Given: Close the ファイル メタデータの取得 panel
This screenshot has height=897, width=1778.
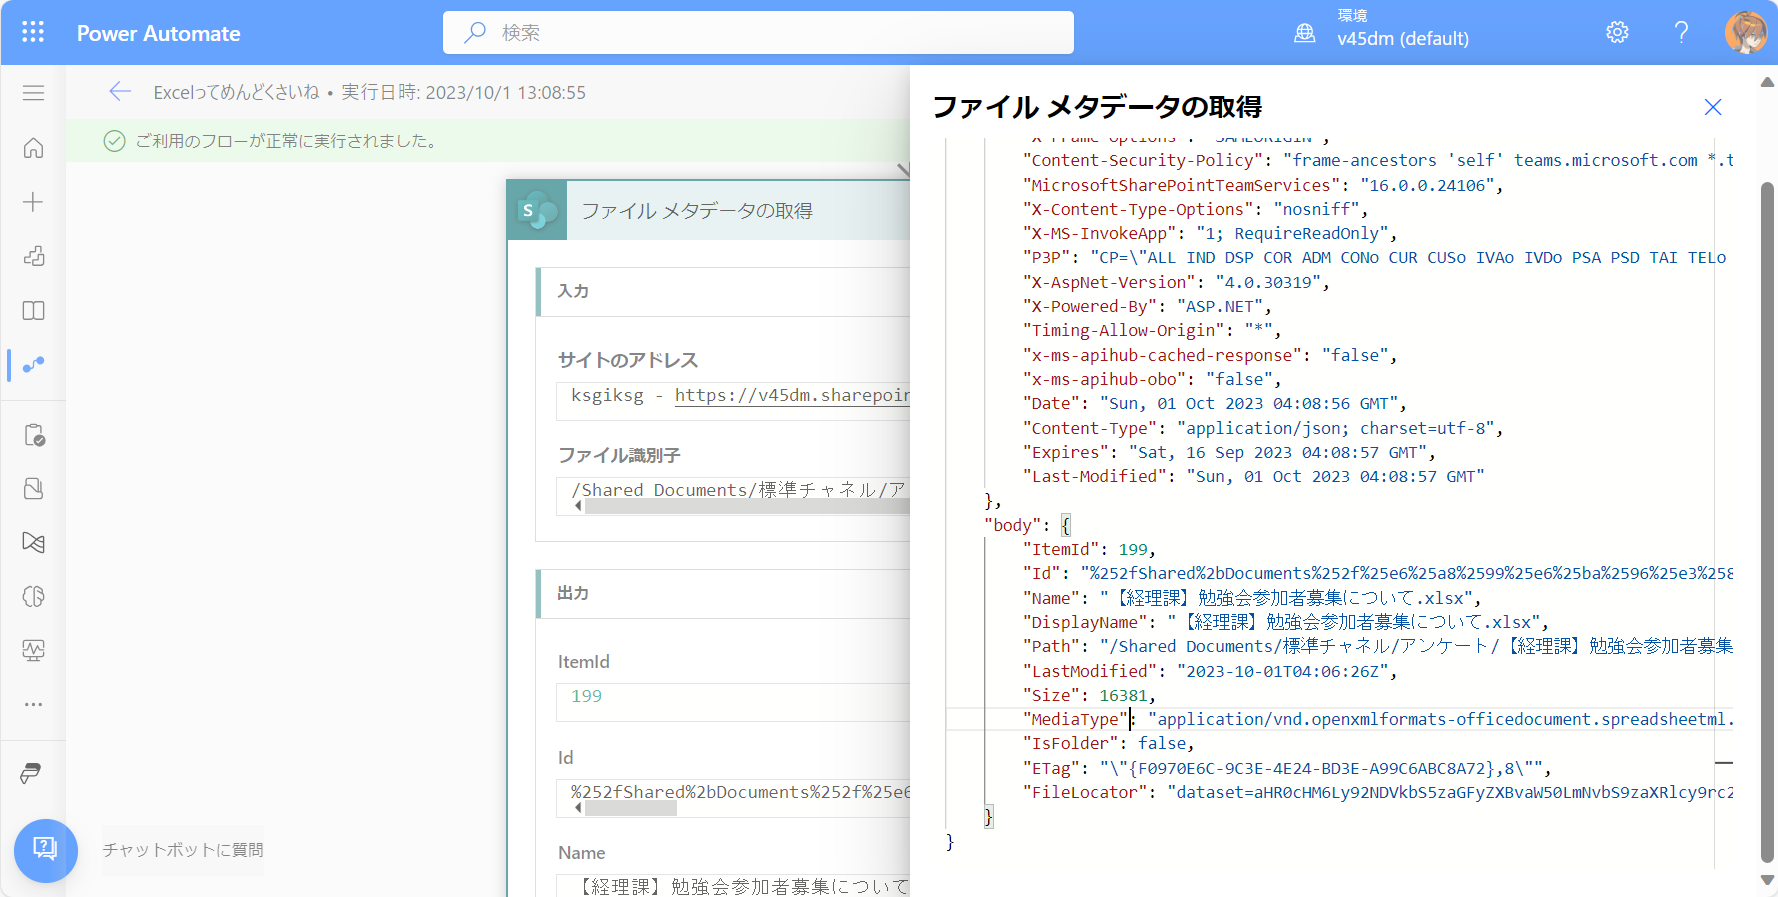Looking at the screenshot, I should (x=1713, y=107).
